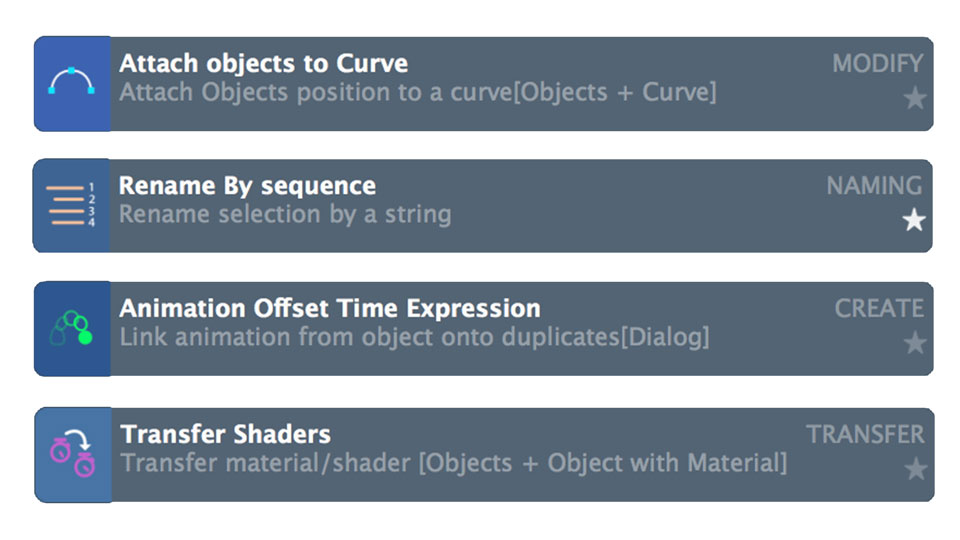Click the Transfer Shaders icon

pos(73,455)
